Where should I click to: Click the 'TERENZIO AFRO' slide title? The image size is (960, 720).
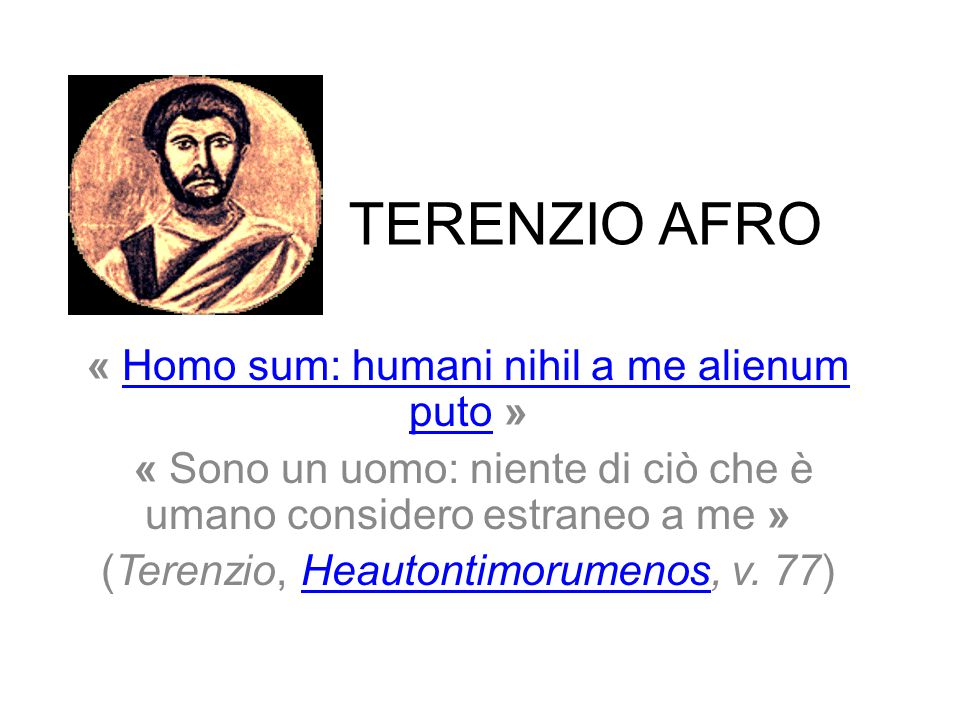pyautogui.click(x=584, y=223)
